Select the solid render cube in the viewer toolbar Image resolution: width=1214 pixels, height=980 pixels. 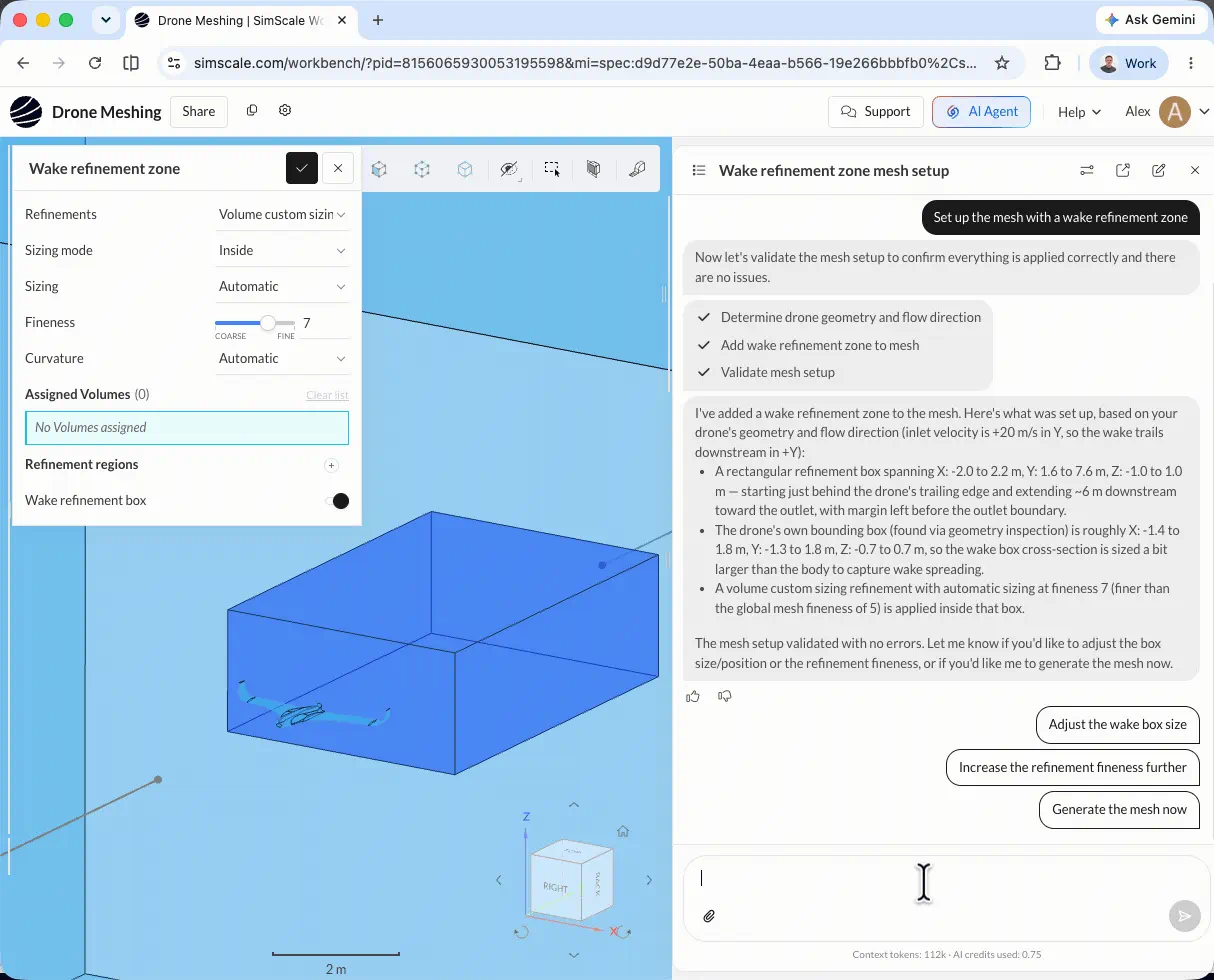pyautogui.click(x=379, y=170)
